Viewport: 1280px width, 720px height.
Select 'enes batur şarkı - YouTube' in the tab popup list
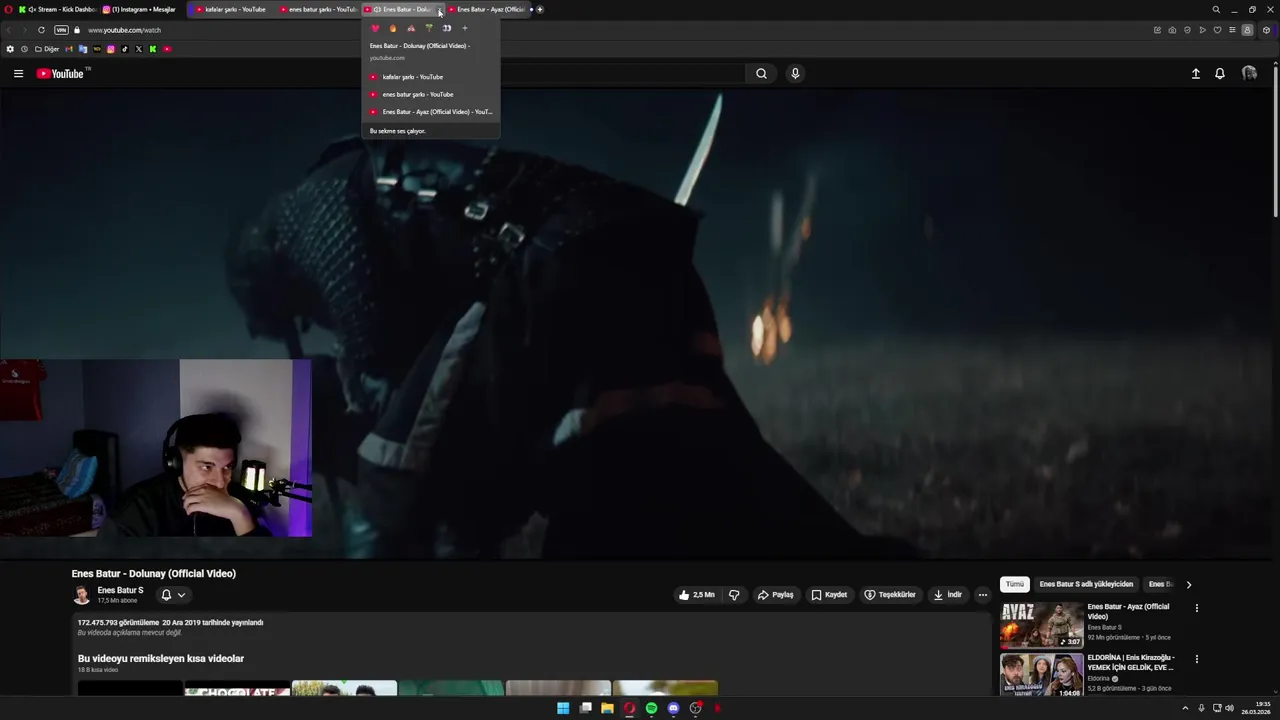(430, 94)
